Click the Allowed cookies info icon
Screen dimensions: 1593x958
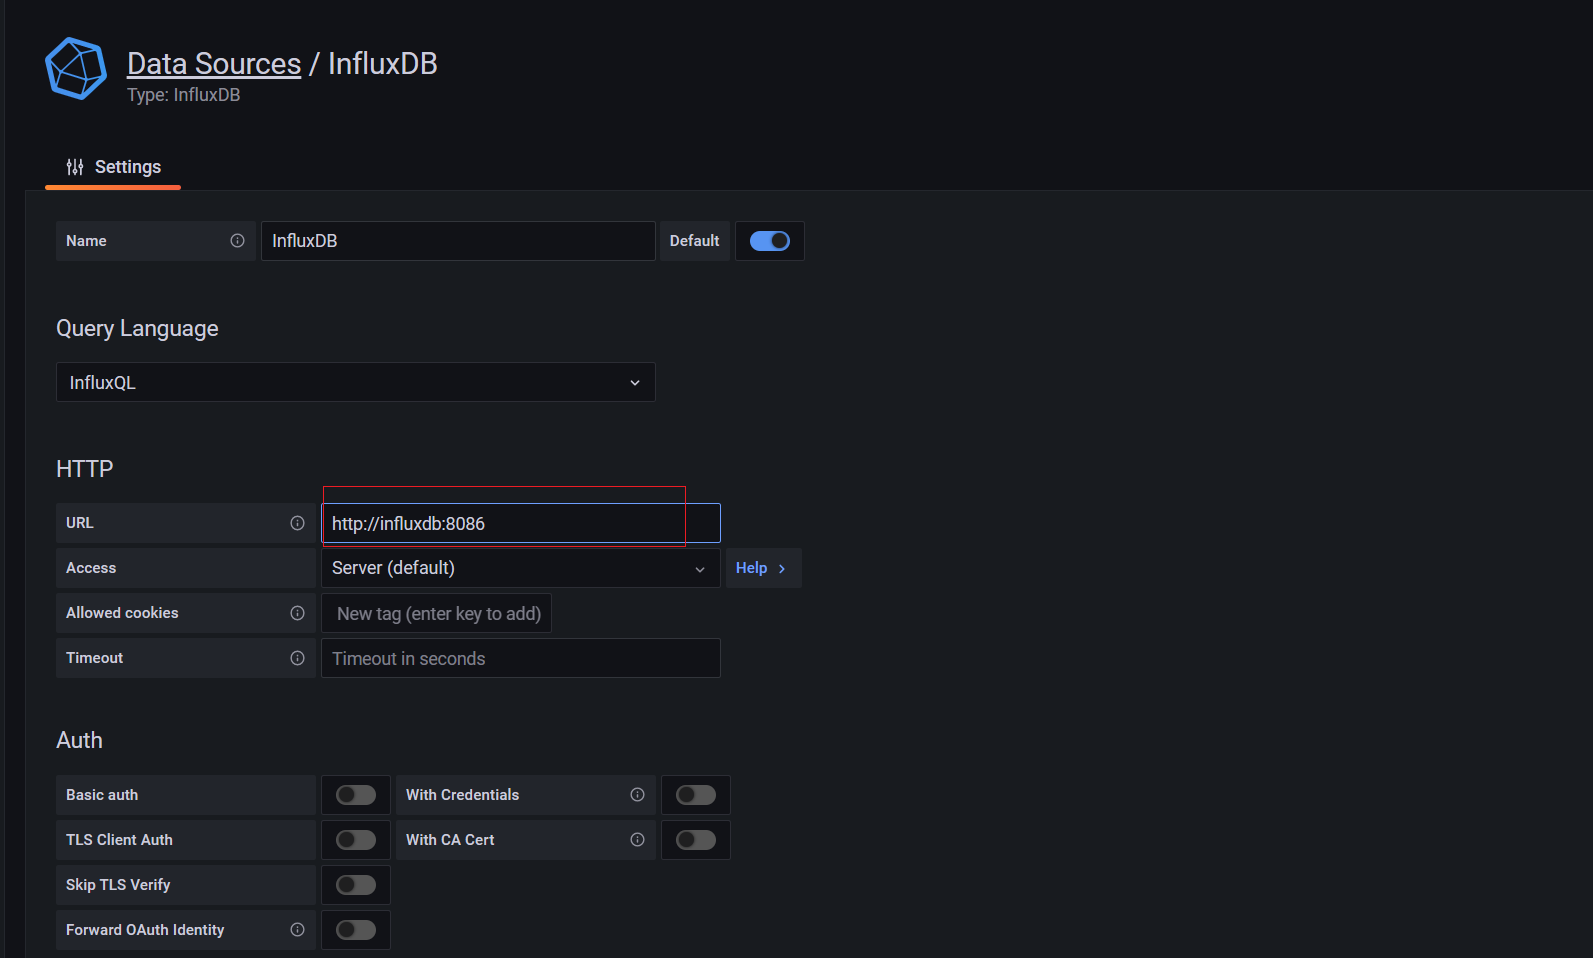(x=297, y=613)
